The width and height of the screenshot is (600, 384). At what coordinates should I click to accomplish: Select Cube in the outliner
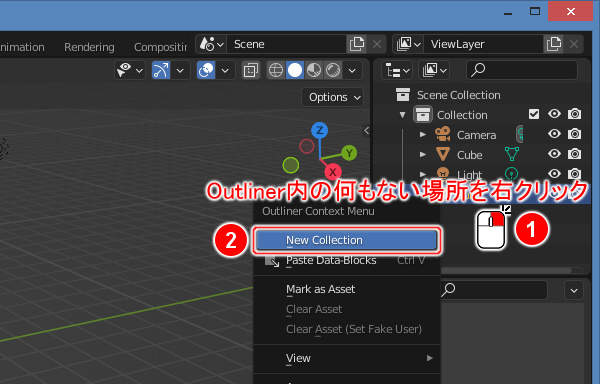pos(470,155)
